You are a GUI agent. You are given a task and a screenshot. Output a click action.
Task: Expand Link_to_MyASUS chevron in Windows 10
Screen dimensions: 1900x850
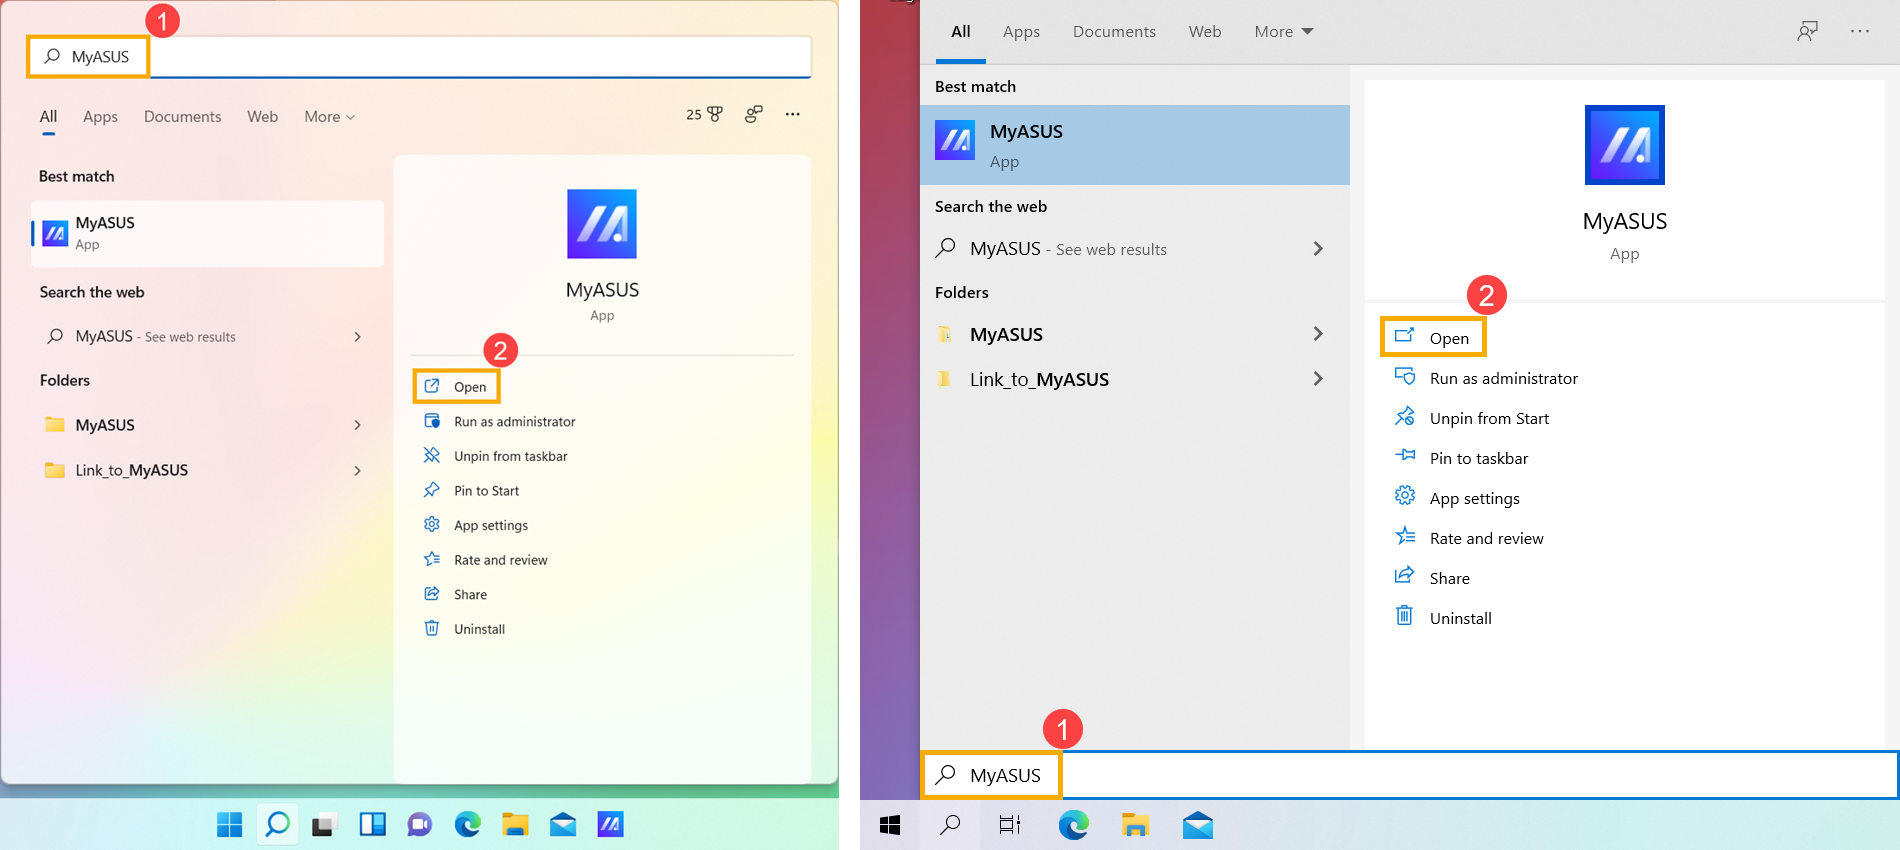coord(1318,379)
